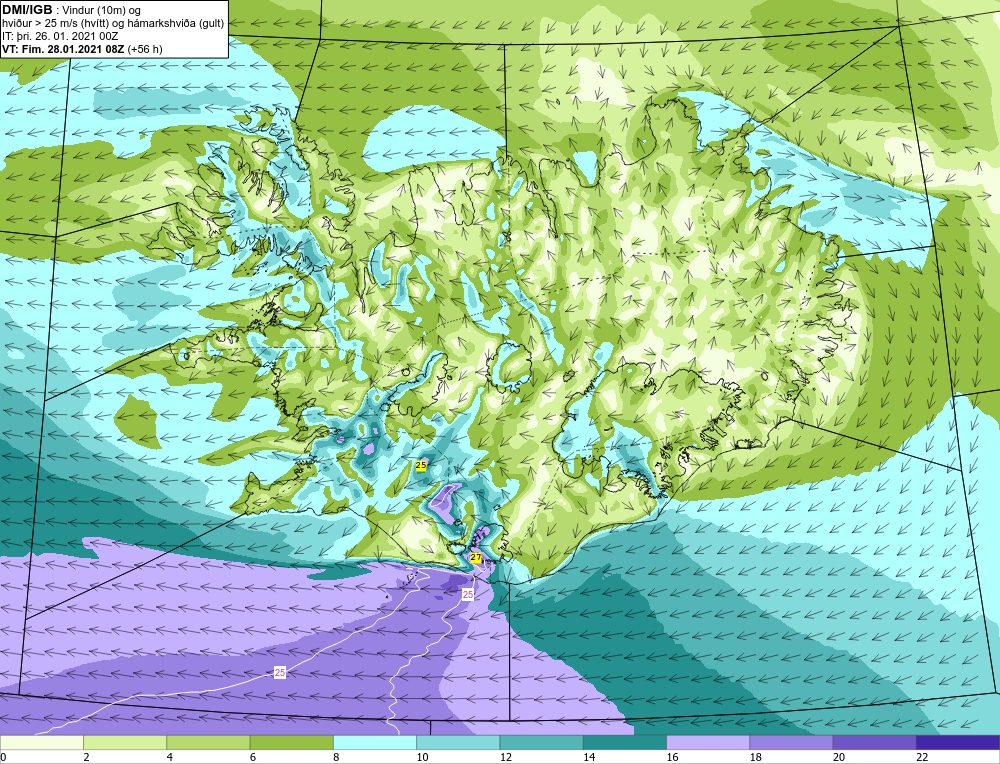Screen dimensions: 1000x764
Task: Click the white 25 contour label near the south coast
Action: (x=468, y=594)
